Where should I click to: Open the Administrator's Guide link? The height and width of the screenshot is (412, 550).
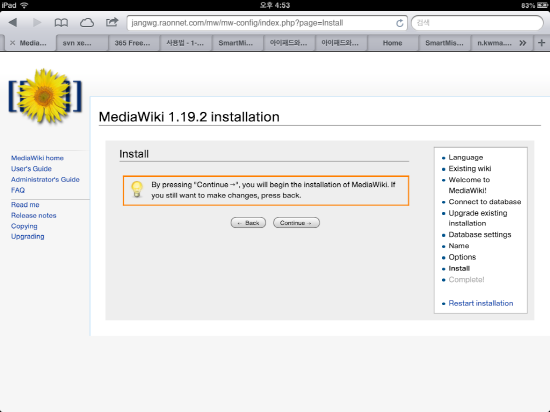click(45, 180)
